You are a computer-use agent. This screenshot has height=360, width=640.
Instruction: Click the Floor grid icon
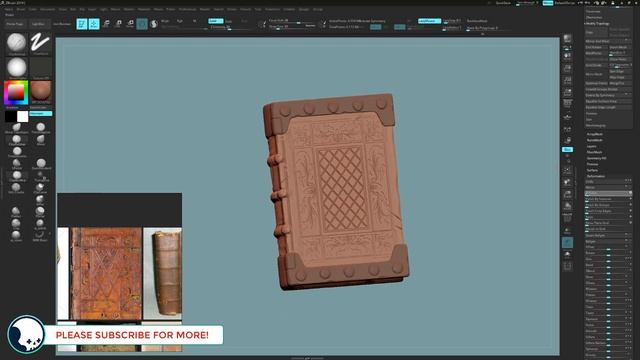(567, 117)
